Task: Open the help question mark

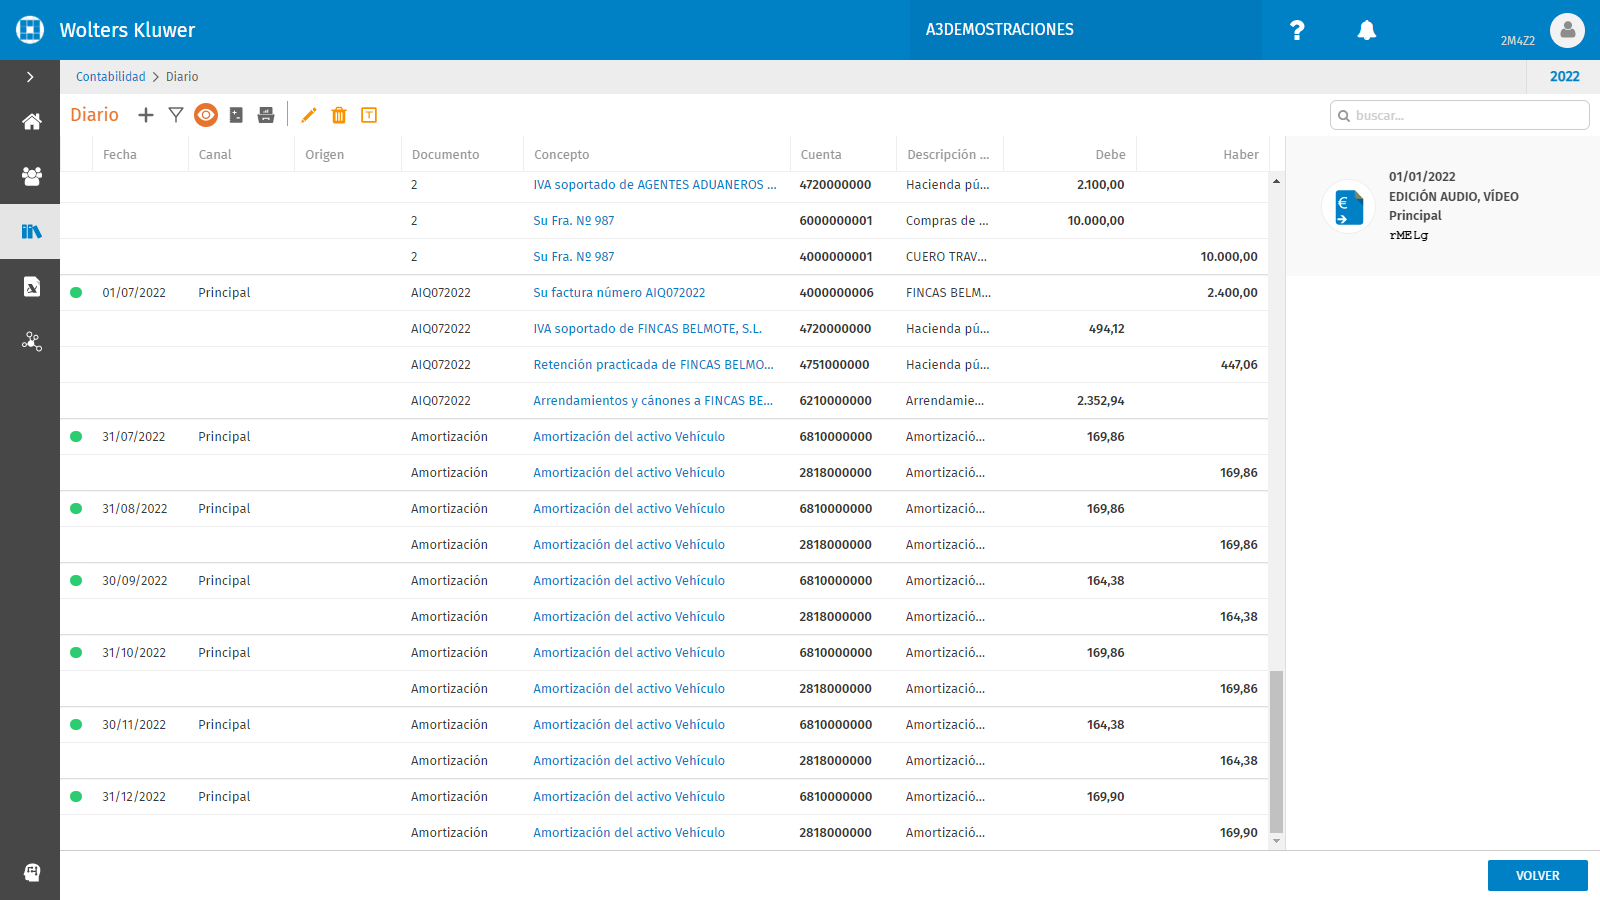Action: (1297, 30)
